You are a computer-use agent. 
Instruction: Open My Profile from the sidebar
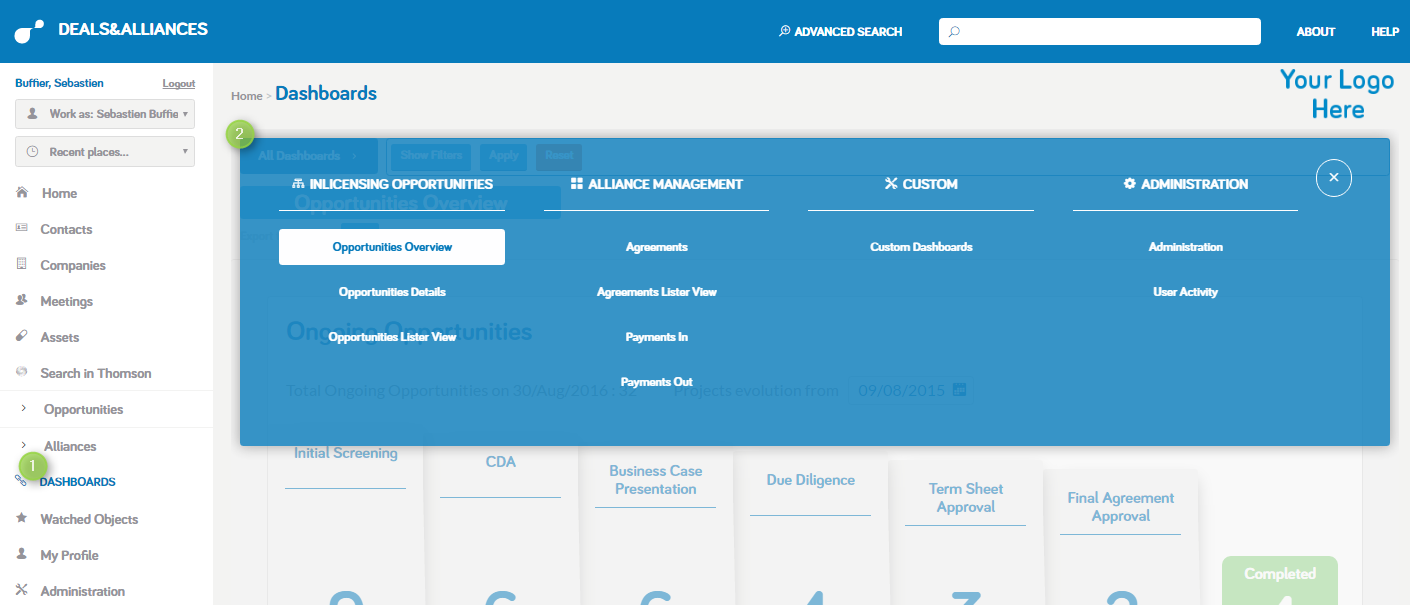pos(69,555)
